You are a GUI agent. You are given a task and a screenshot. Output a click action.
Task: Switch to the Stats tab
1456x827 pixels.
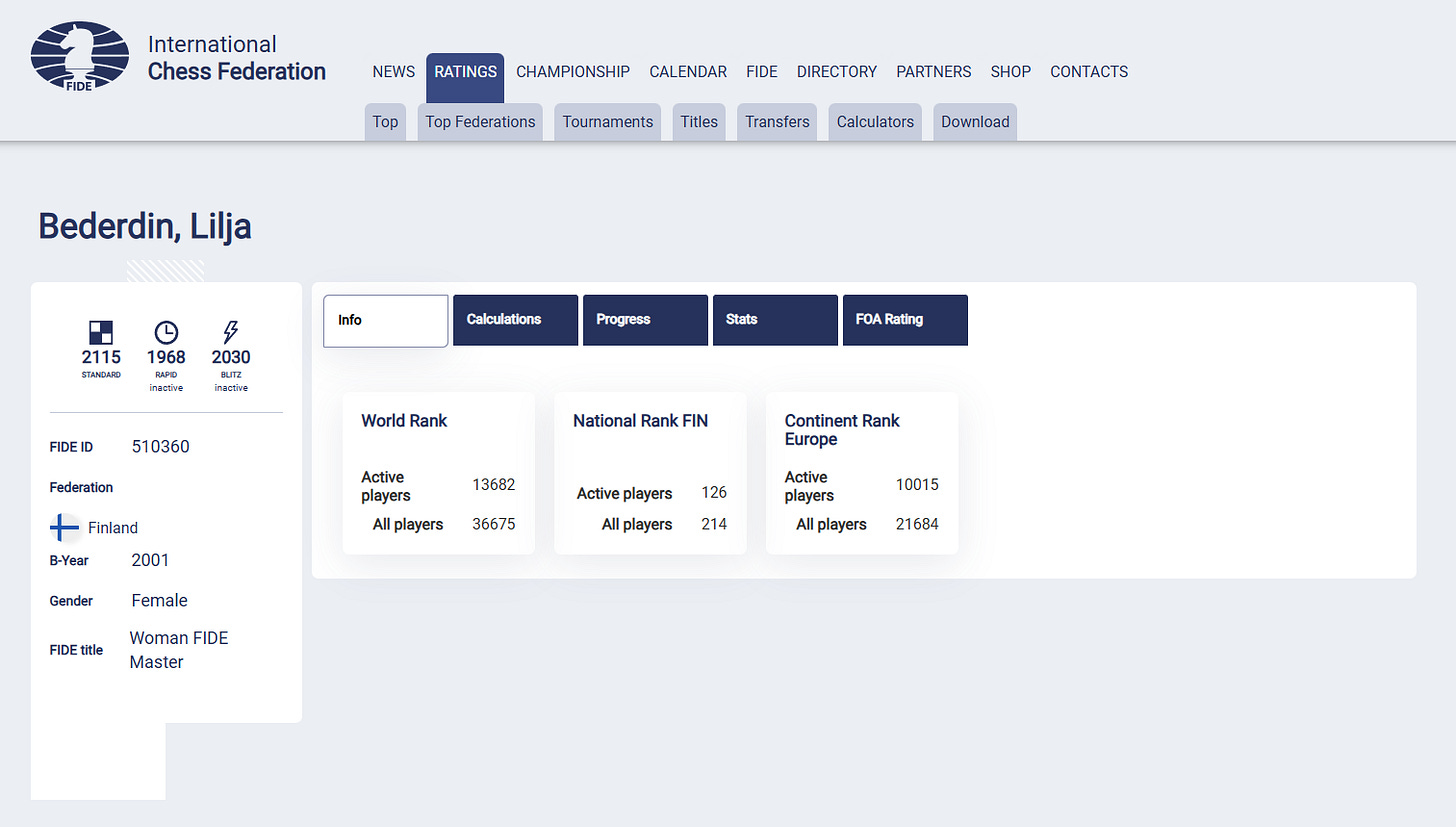pos(775,320)
